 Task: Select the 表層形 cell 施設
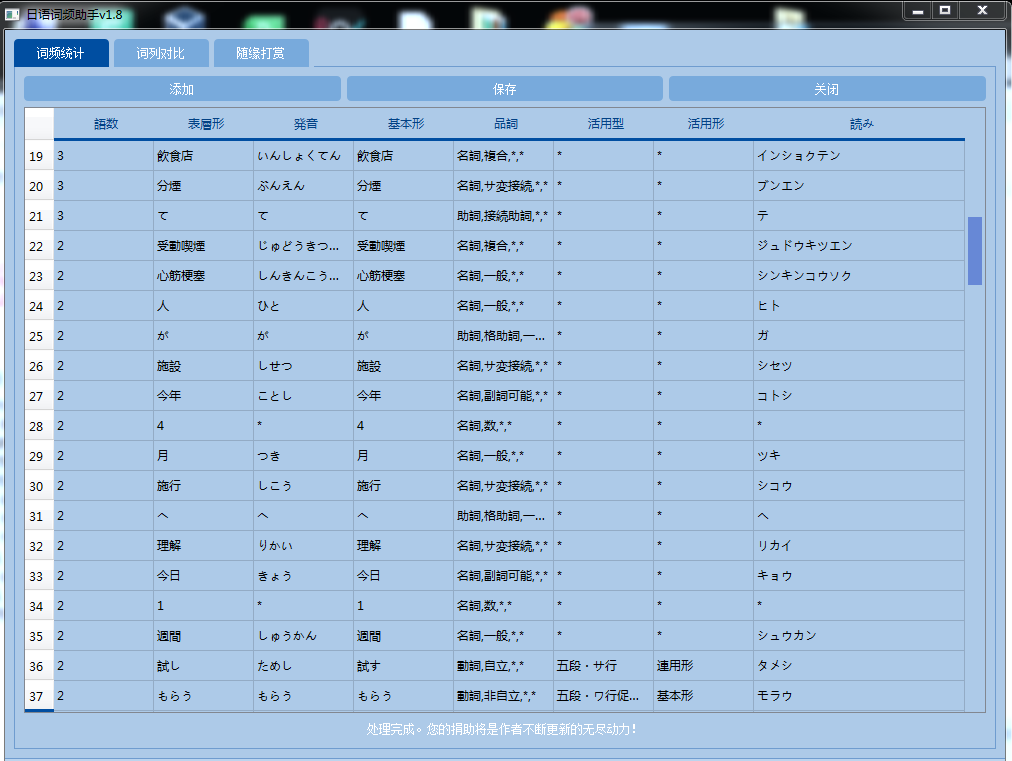203,365
